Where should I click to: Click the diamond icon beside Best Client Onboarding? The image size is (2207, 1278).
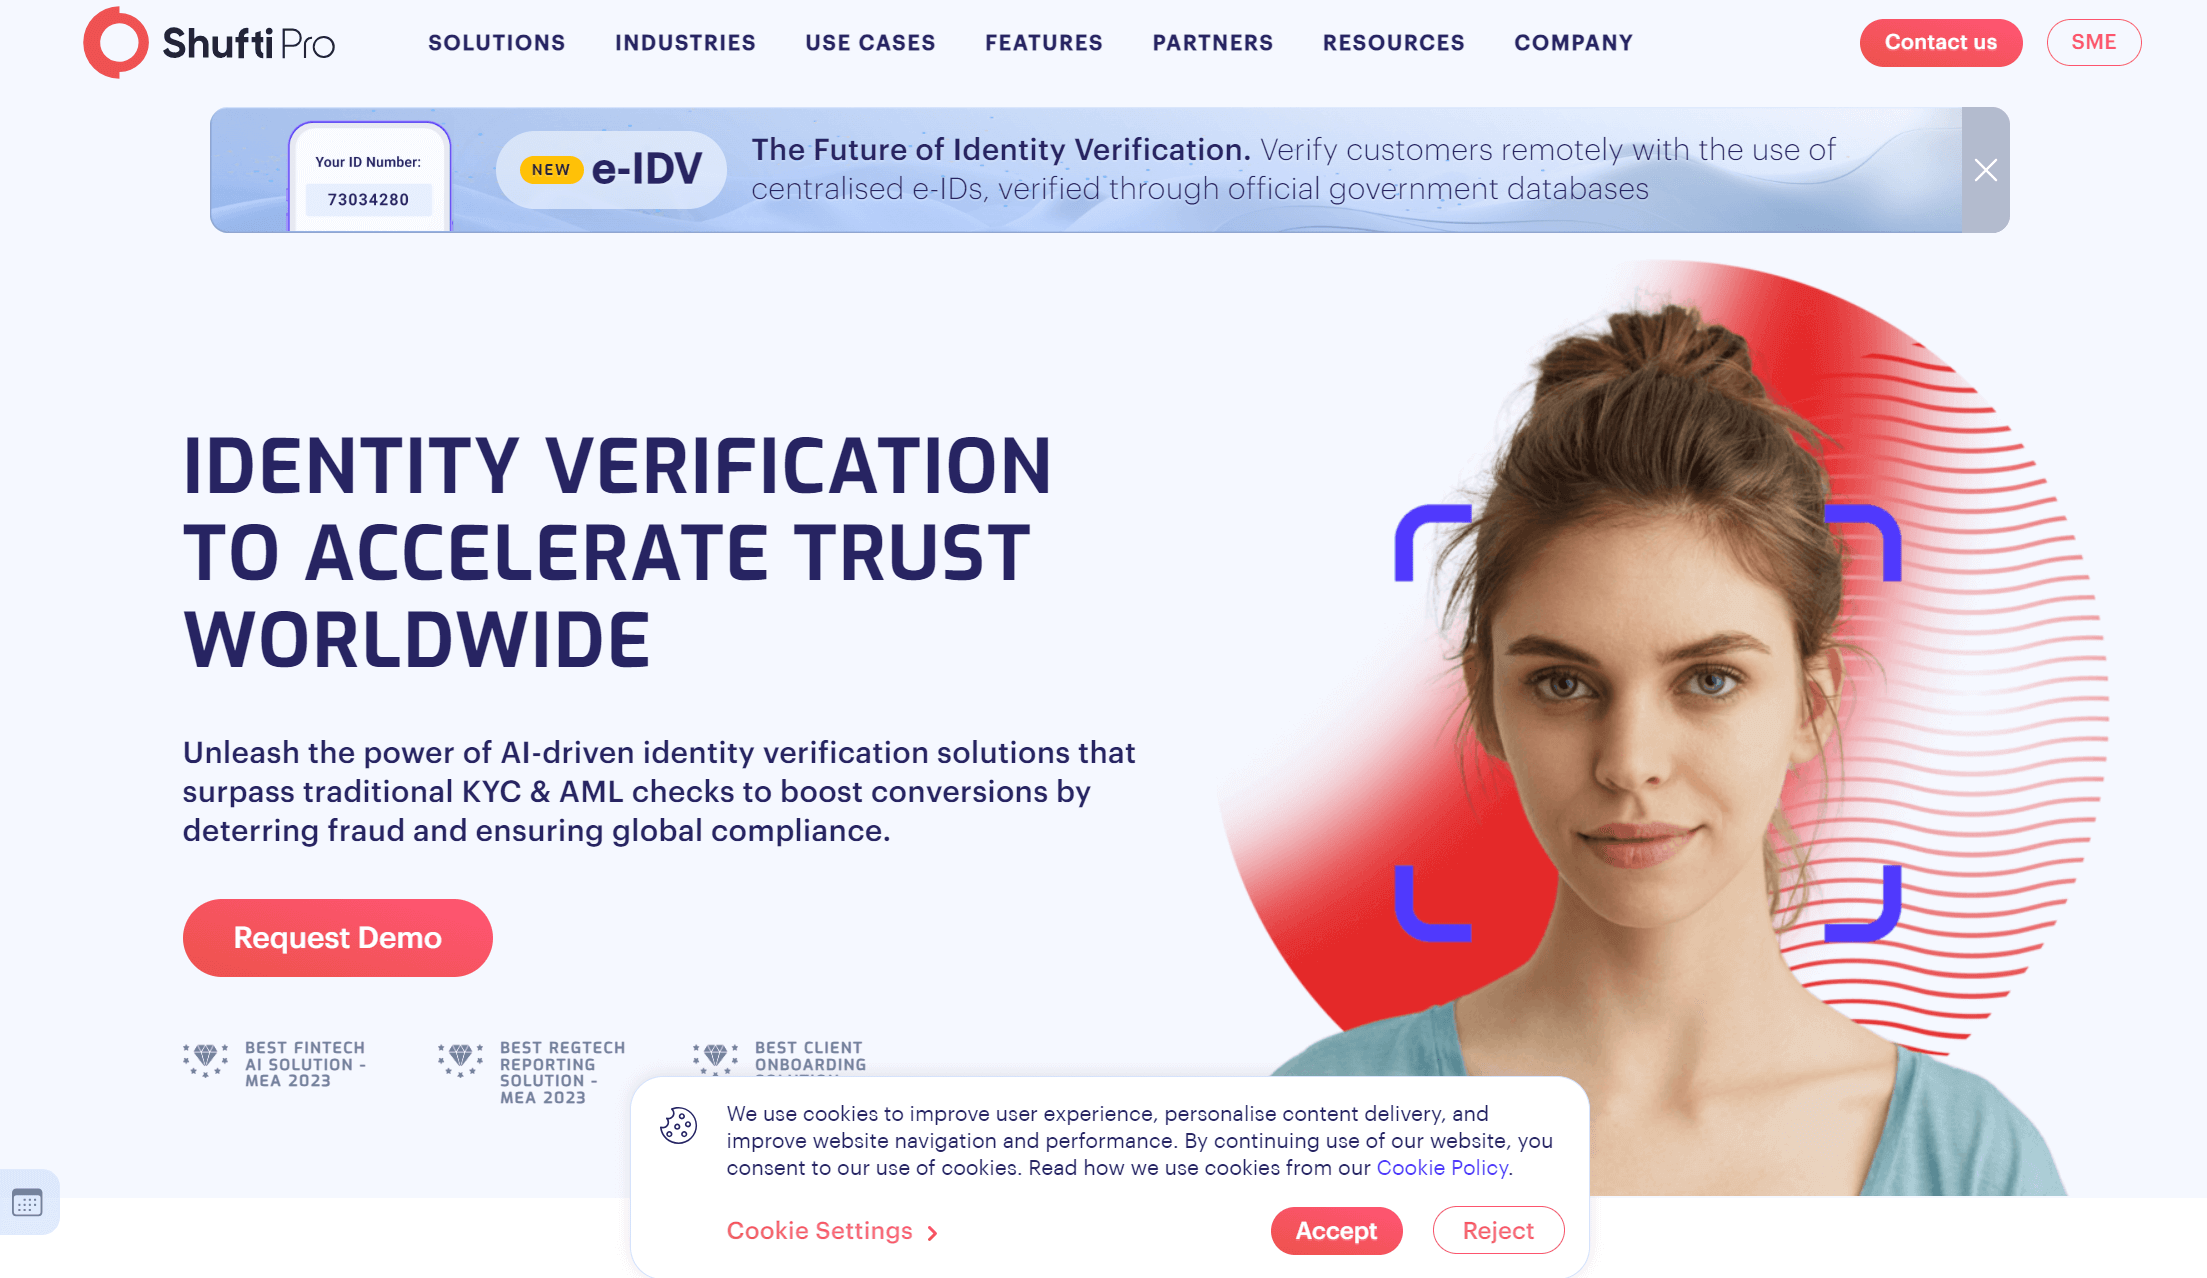tap(715, 1058)
